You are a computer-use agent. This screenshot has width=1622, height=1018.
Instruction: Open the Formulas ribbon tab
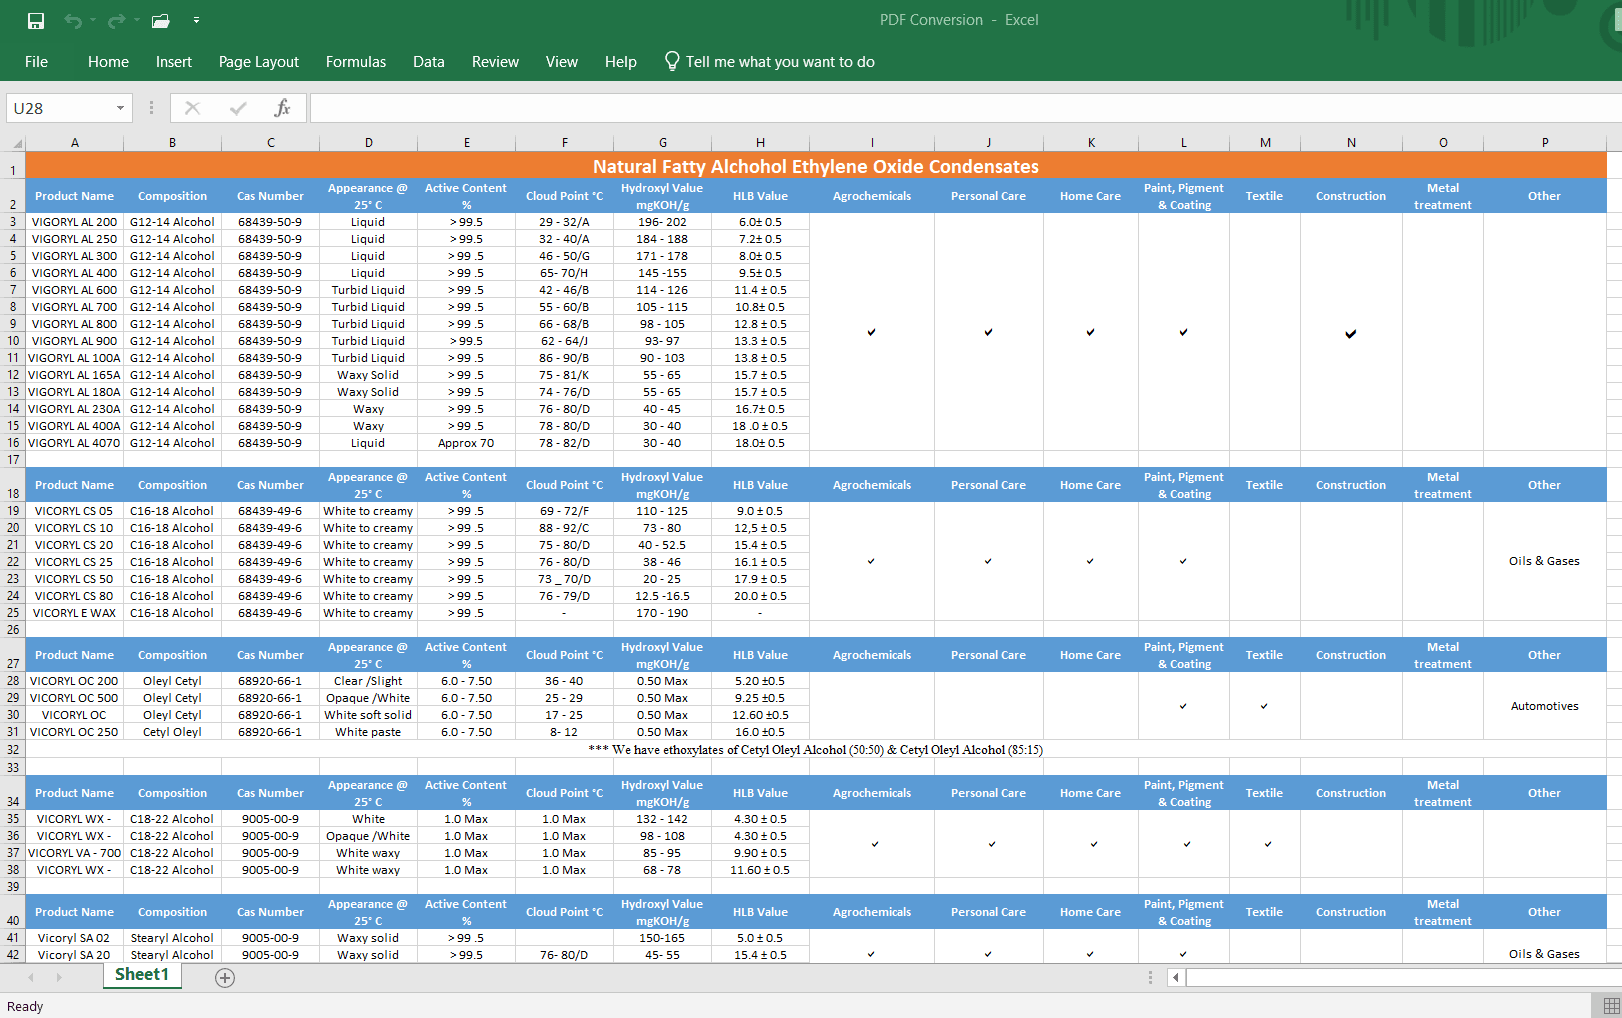[x=356, y=62]
